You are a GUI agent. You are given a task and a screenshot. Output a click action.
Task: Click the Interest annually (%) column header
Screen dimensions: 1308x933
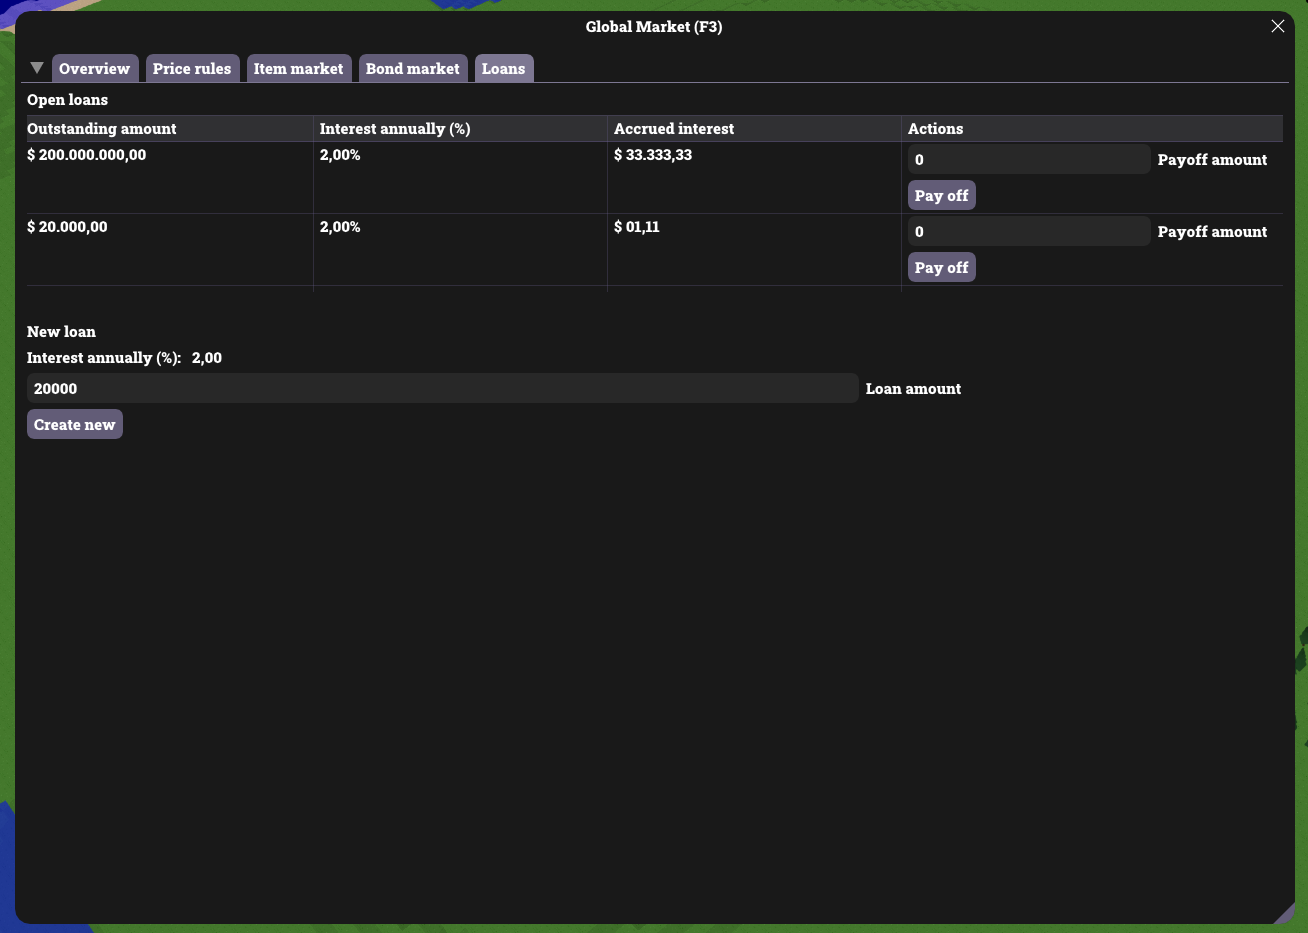coord(395,129)
